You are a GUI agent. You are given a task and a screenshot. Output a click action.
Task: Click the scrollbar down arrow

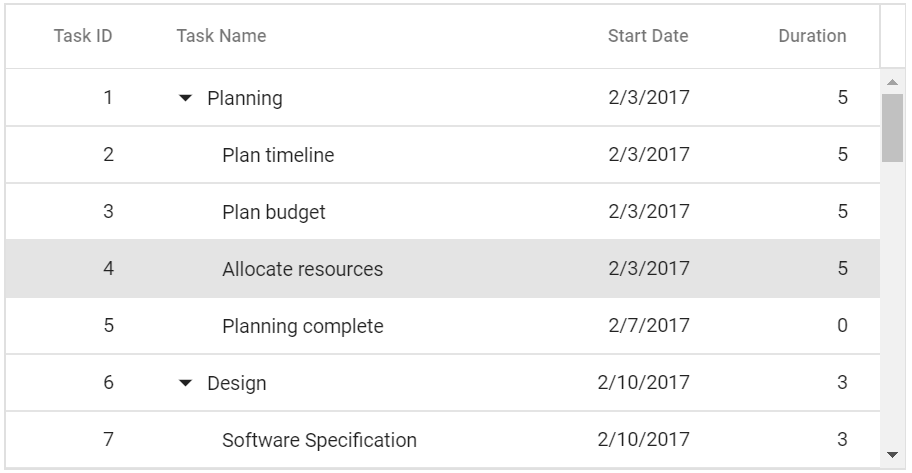click(892, 455)
